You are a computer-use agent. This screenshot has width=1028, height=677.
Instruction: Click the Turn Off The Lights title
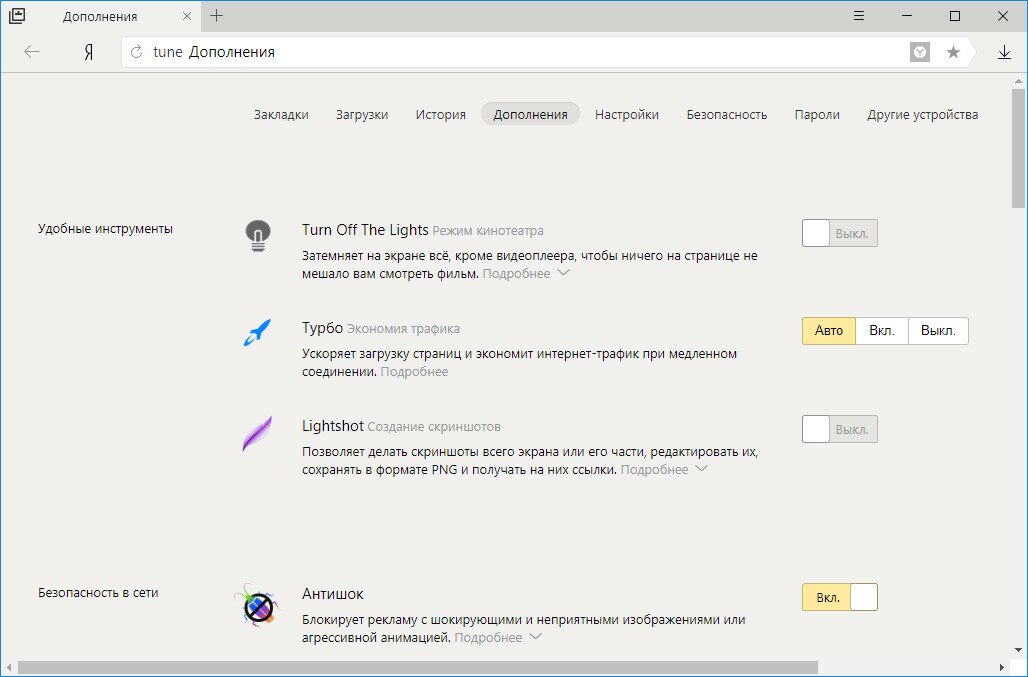click(365, 230)
